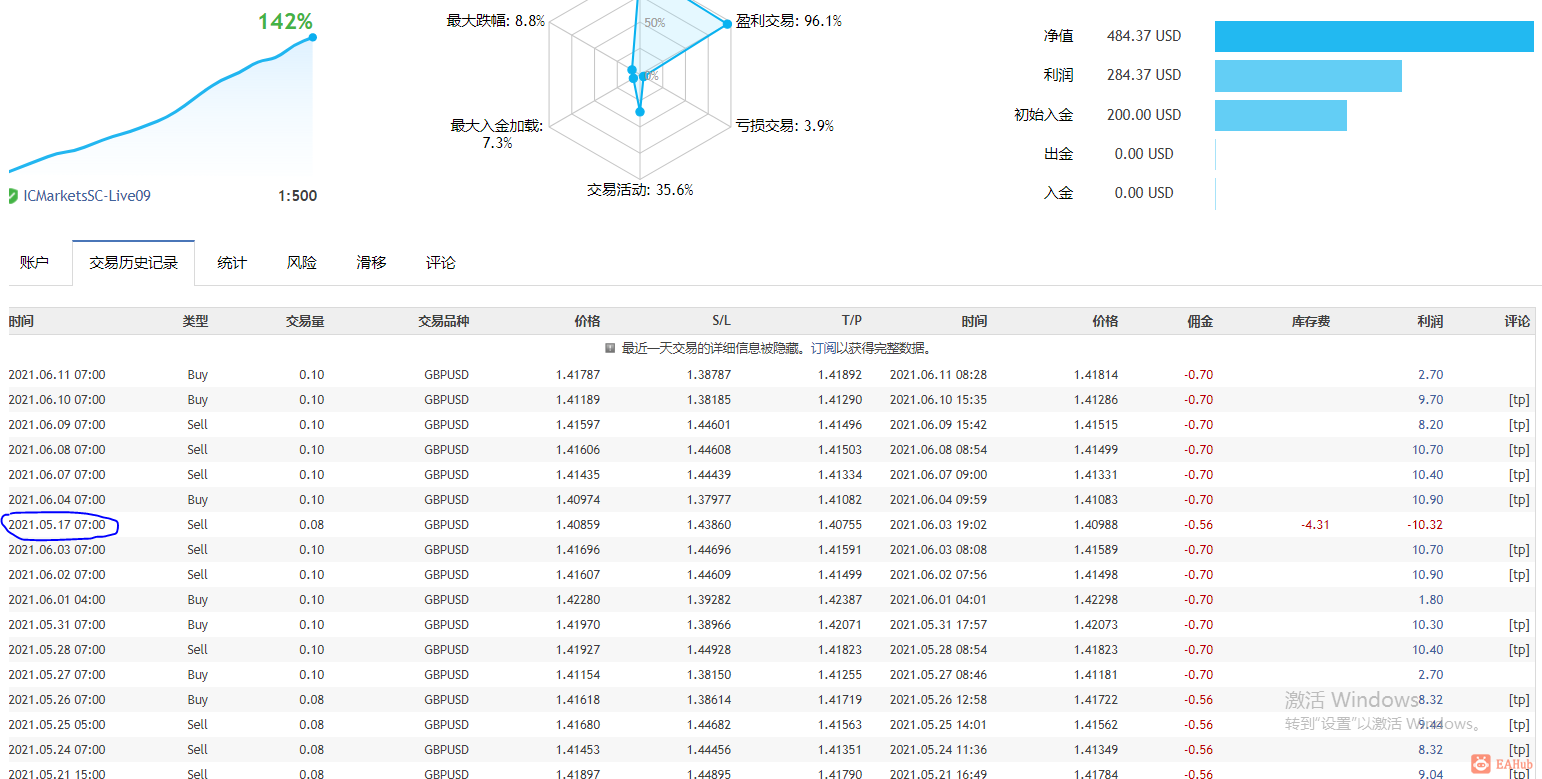Sort by the 佣金 column header
This screenshot has width=1542, height=779.
(1200, 321)
